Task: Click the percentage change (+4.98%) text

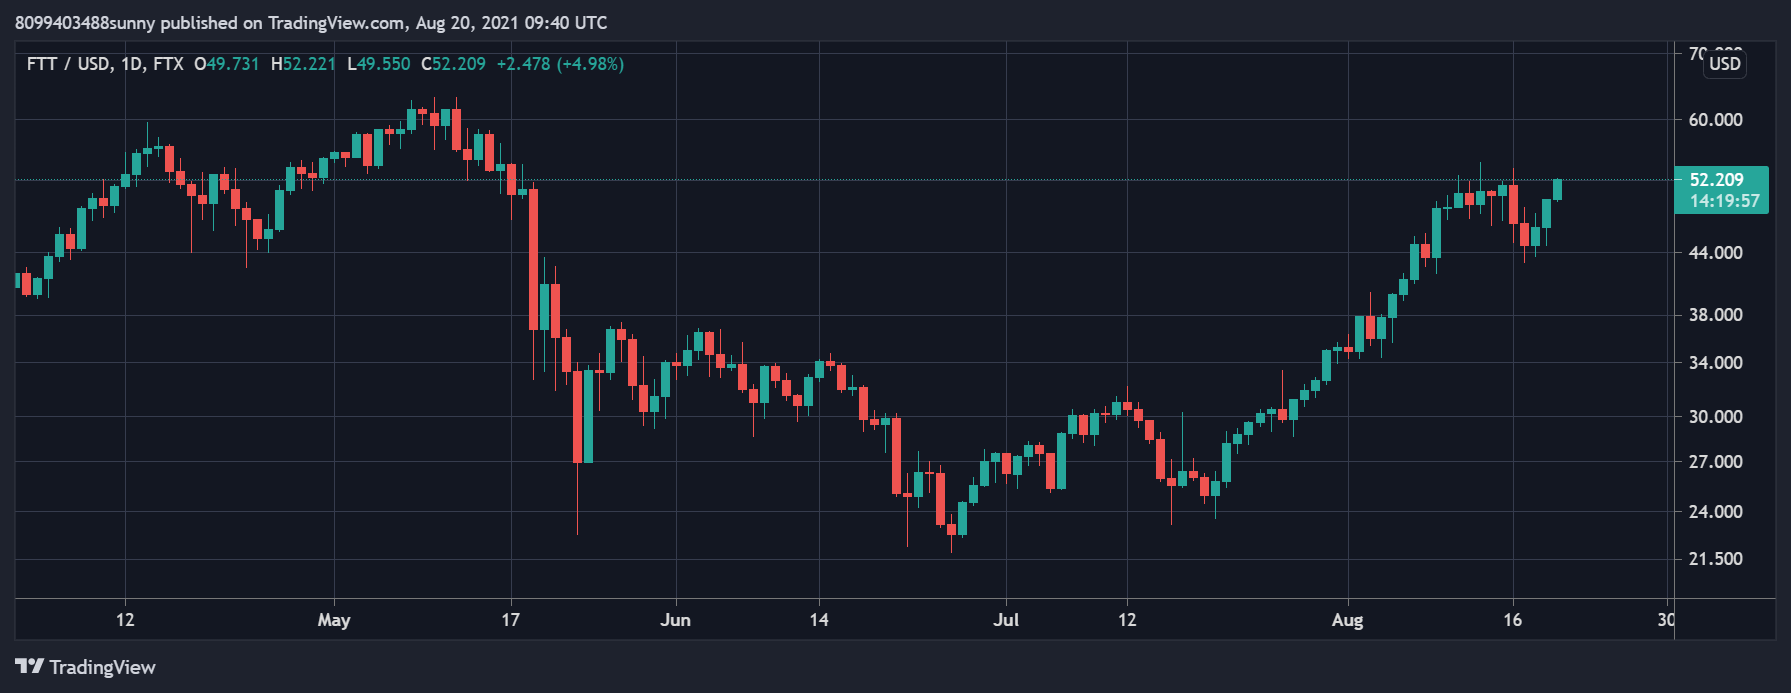Action: click(590, 64)
